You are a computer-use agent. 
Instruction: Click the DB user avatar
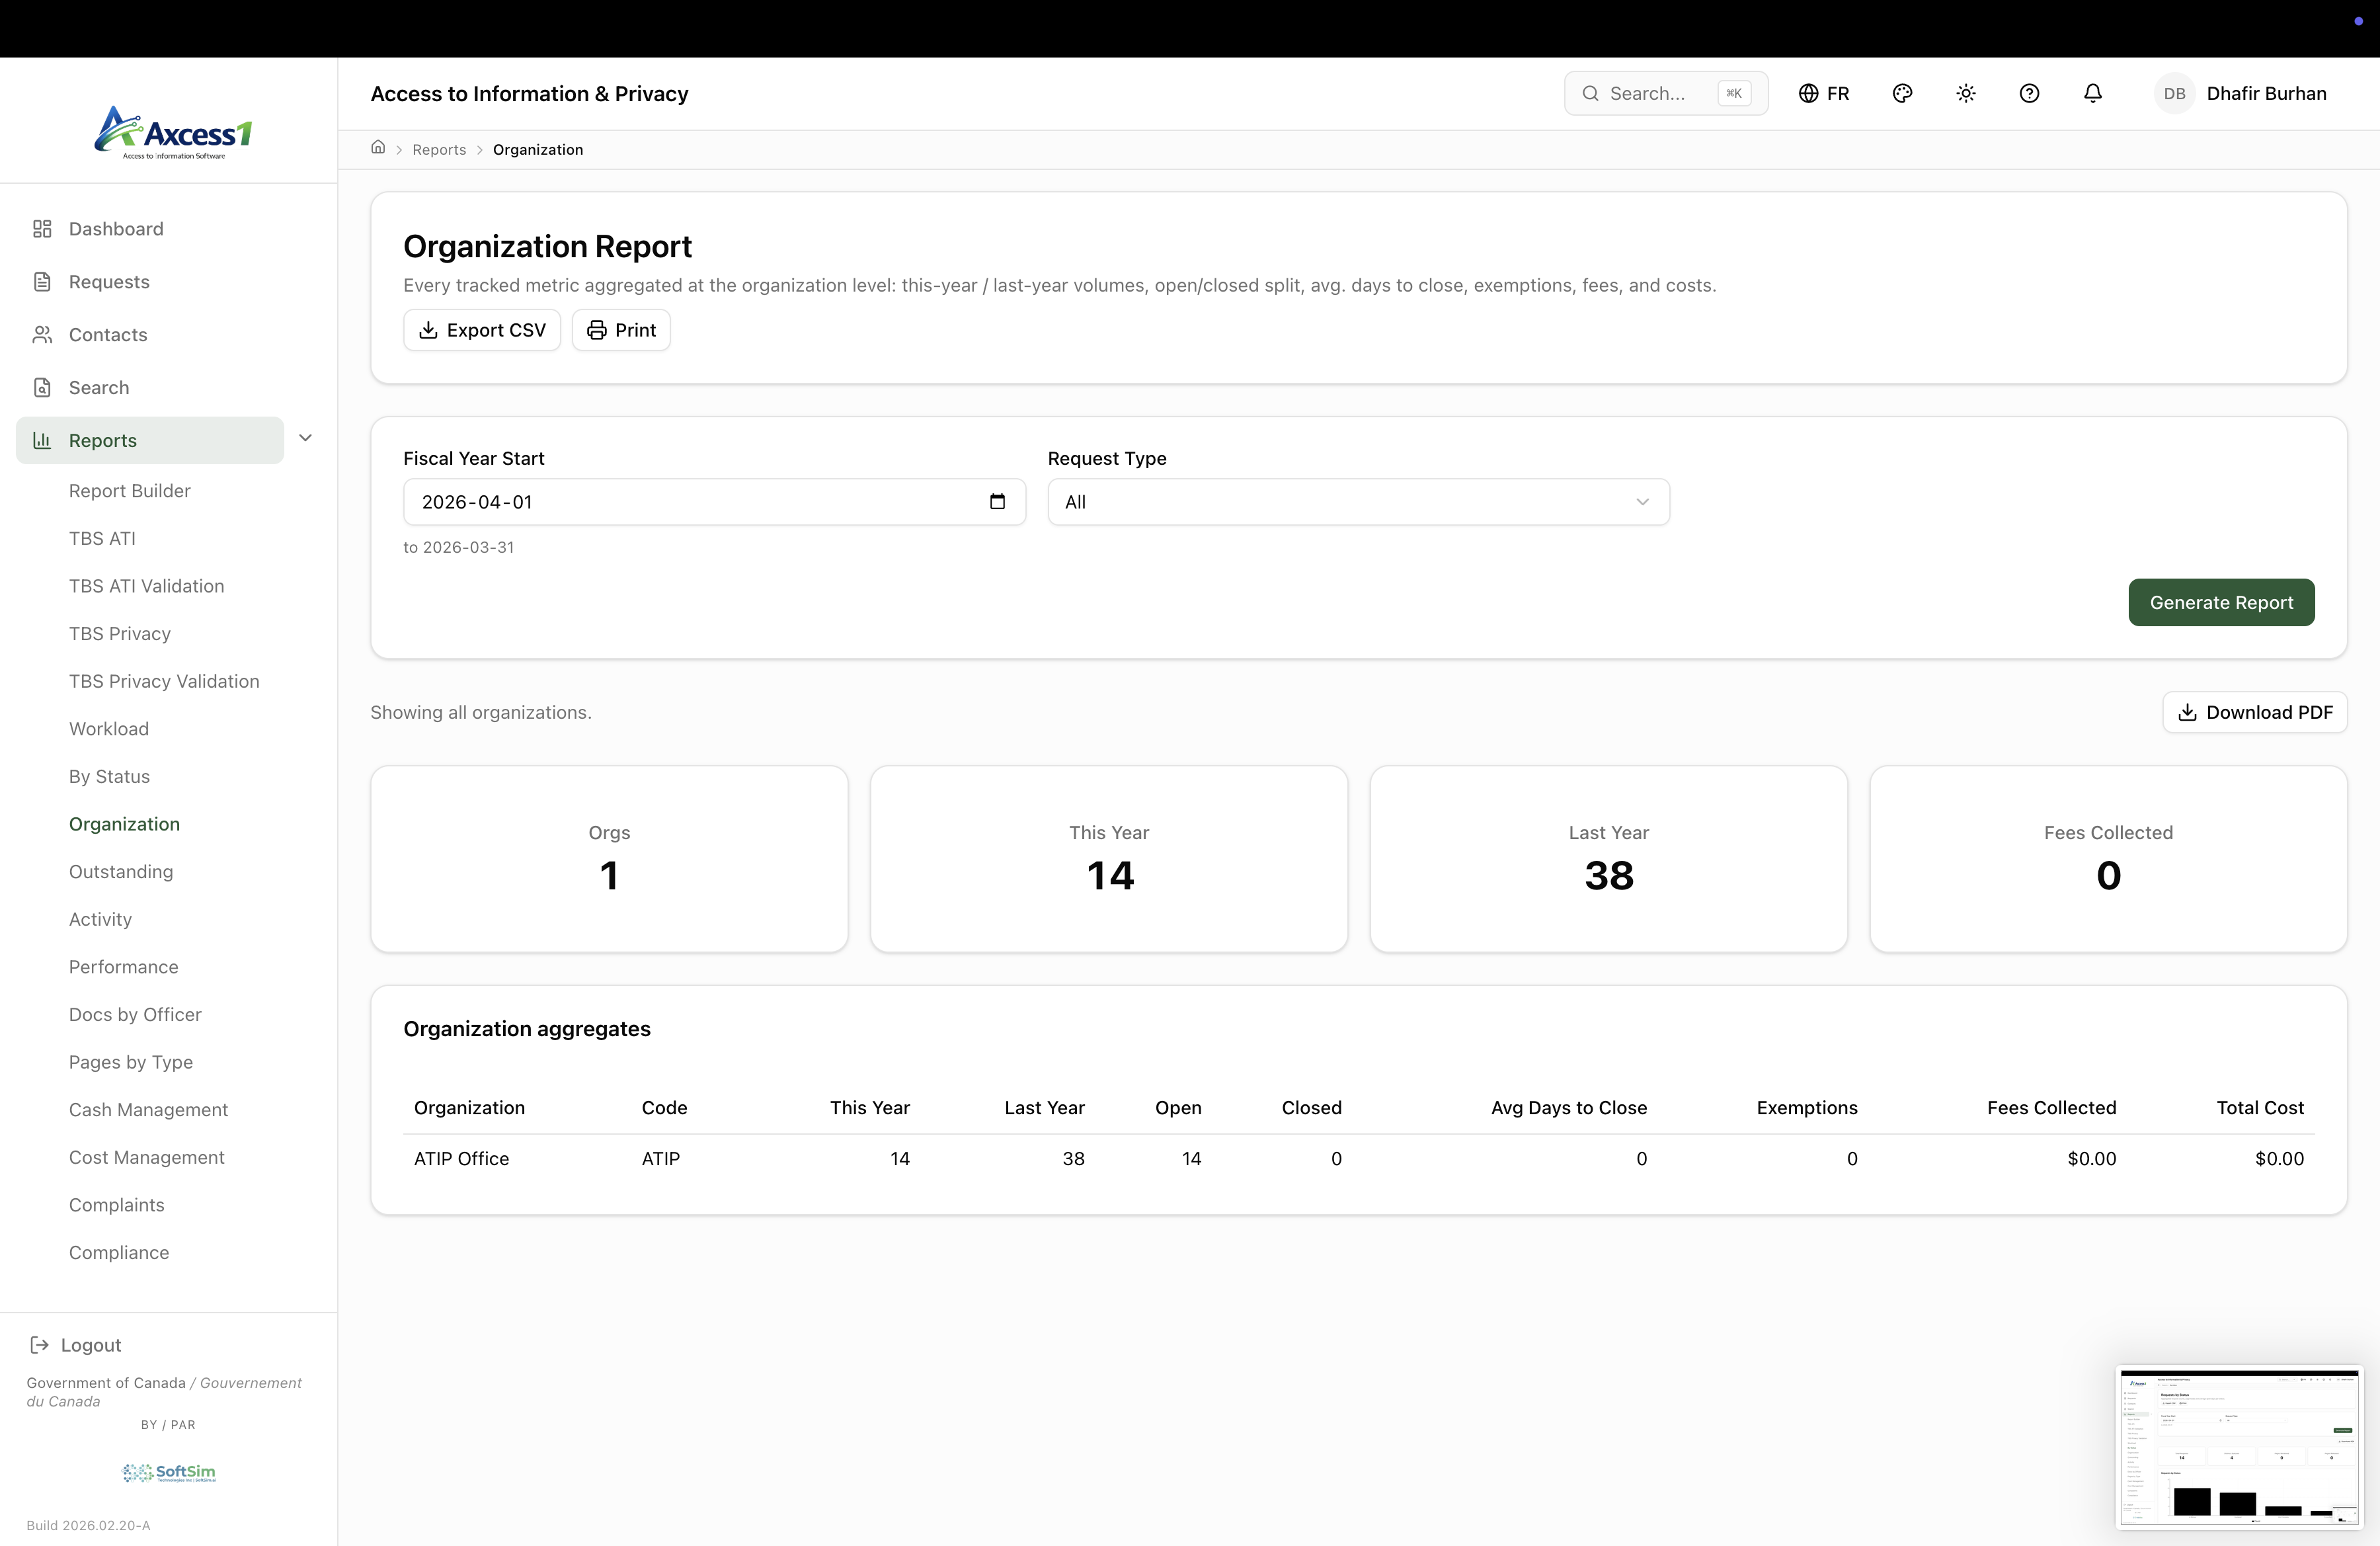2174,93
